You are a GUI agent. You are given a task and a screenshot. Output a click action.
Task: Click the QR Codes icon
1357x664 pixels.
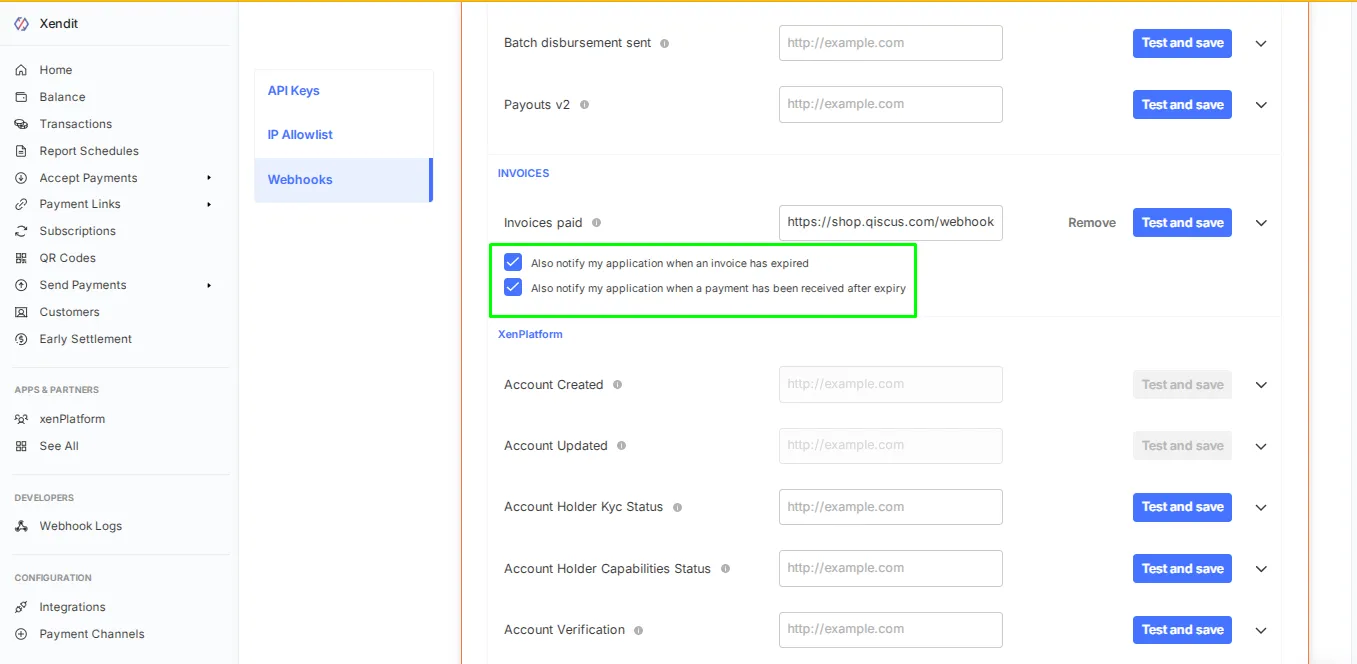tap(21, 258)
